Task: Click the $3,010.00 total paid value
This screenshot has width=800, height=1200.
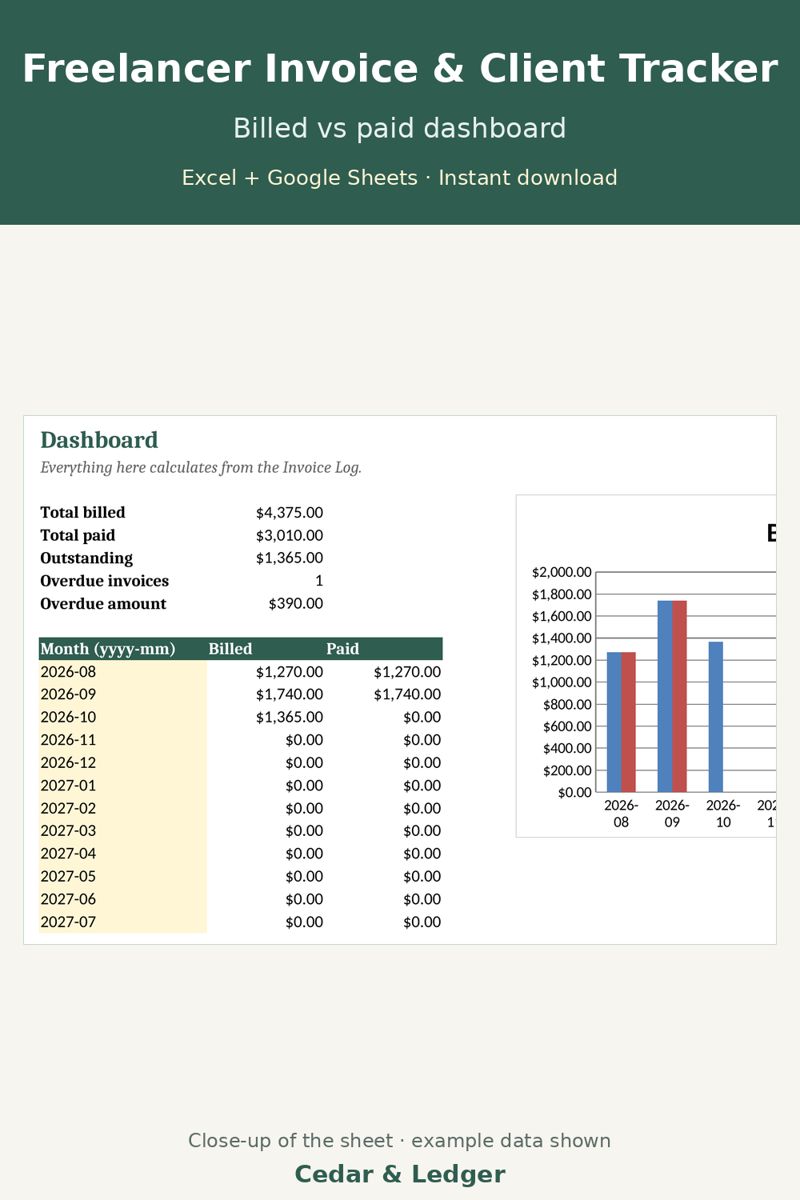Action: (x=289, y=535)
